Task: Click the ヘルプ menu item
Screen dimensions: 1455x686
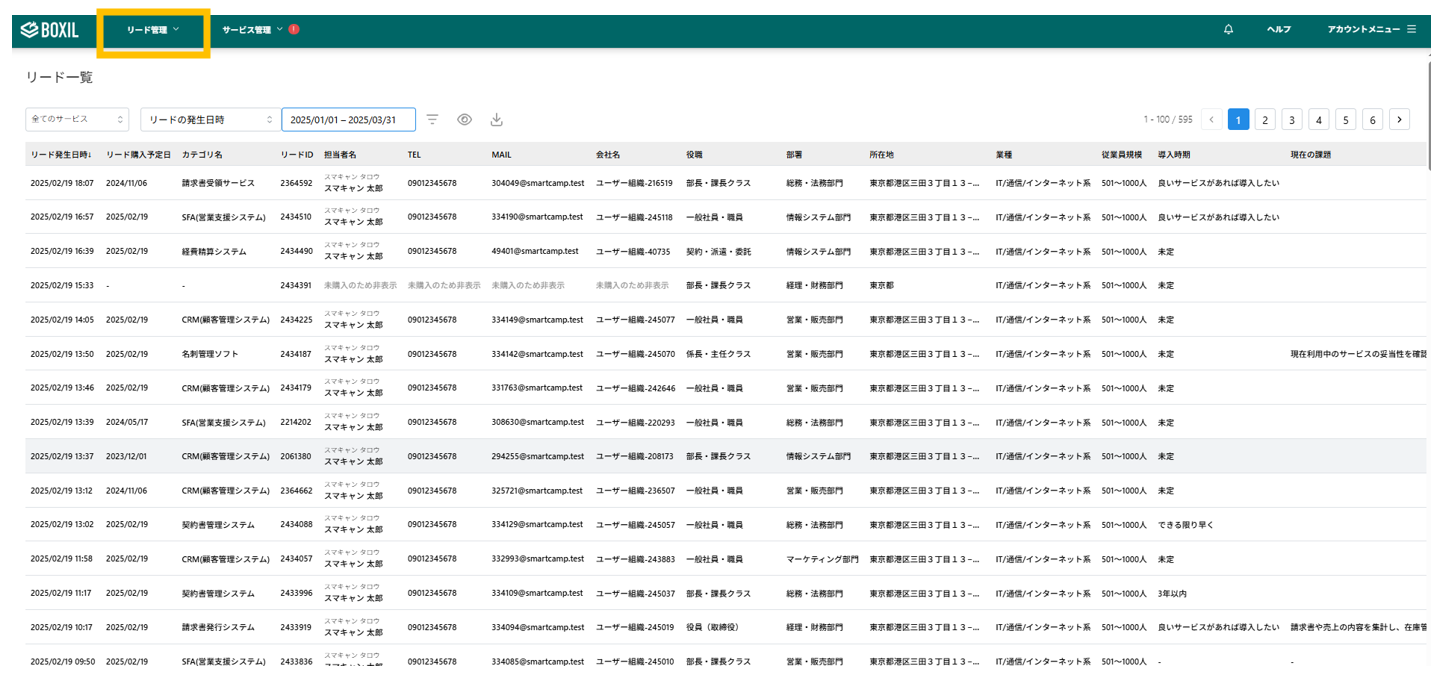Action: (1278, 30)
